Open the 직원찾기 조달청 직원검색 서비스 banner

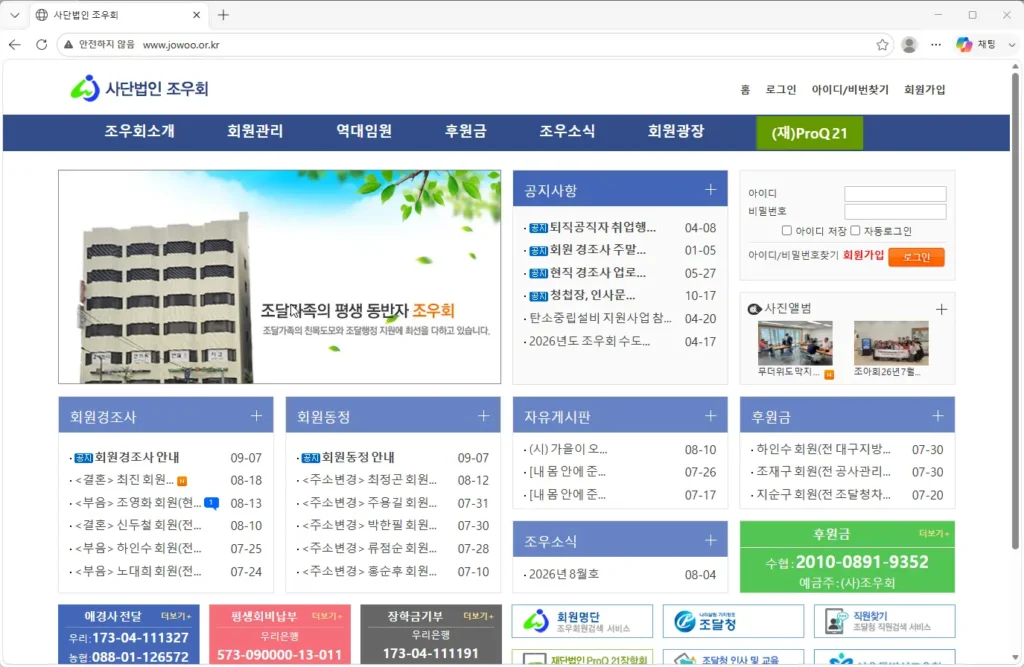[x=884, y=621]
